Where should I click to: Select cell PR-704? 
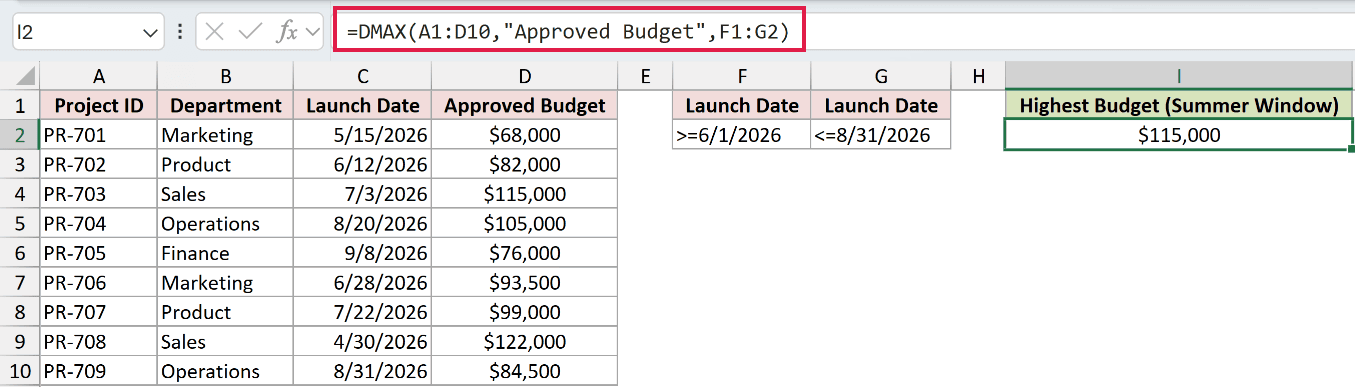pos(98,223)
